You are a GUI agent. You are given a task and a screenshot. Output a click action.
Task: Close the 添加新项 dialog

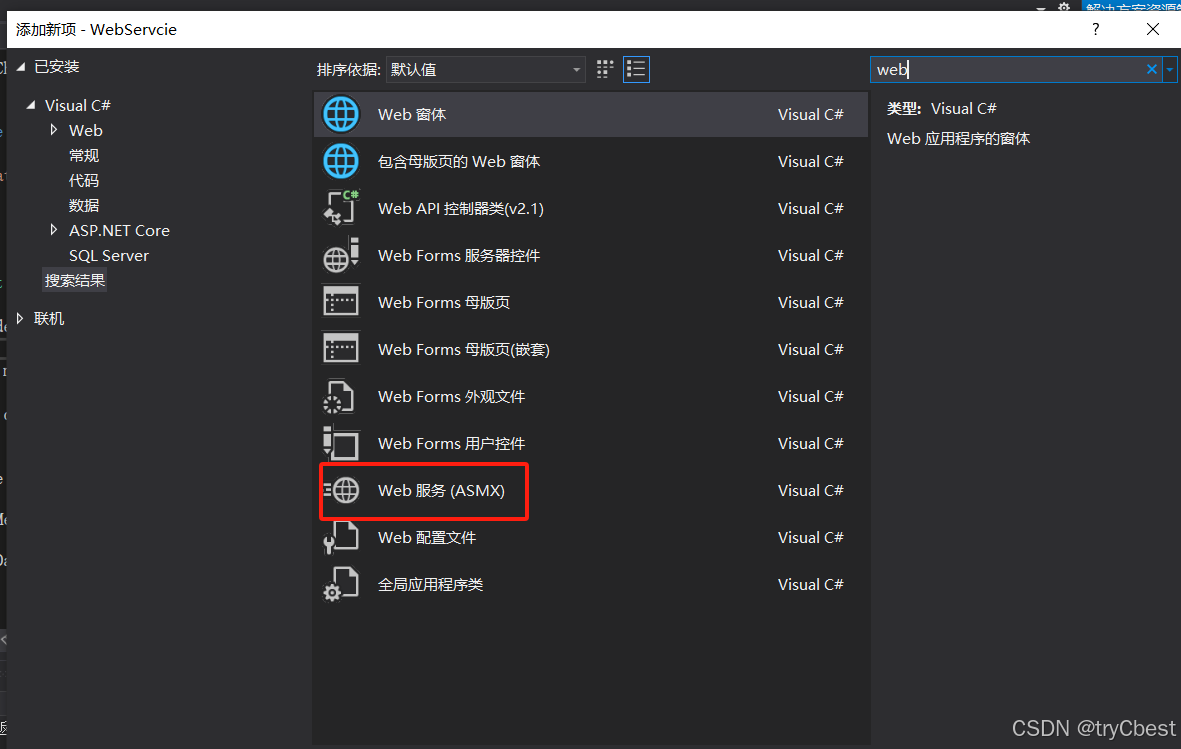click(x=1152, y=29)
